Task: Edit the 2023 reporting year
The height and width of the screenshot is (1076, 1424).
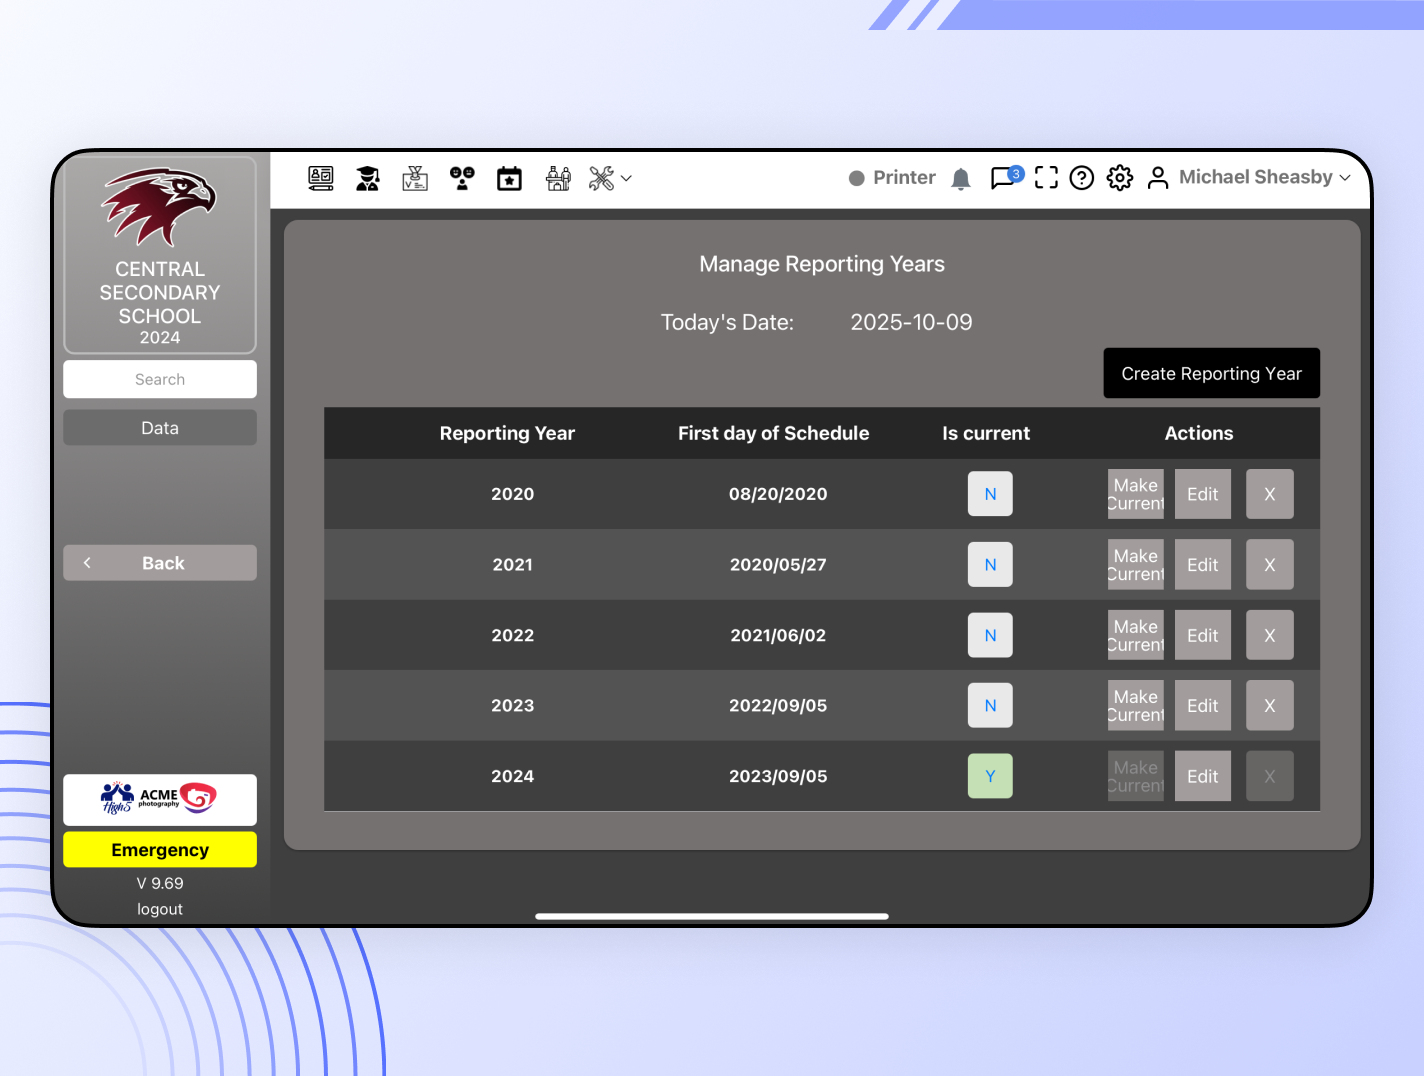Action: click(x=1202, y=705)
